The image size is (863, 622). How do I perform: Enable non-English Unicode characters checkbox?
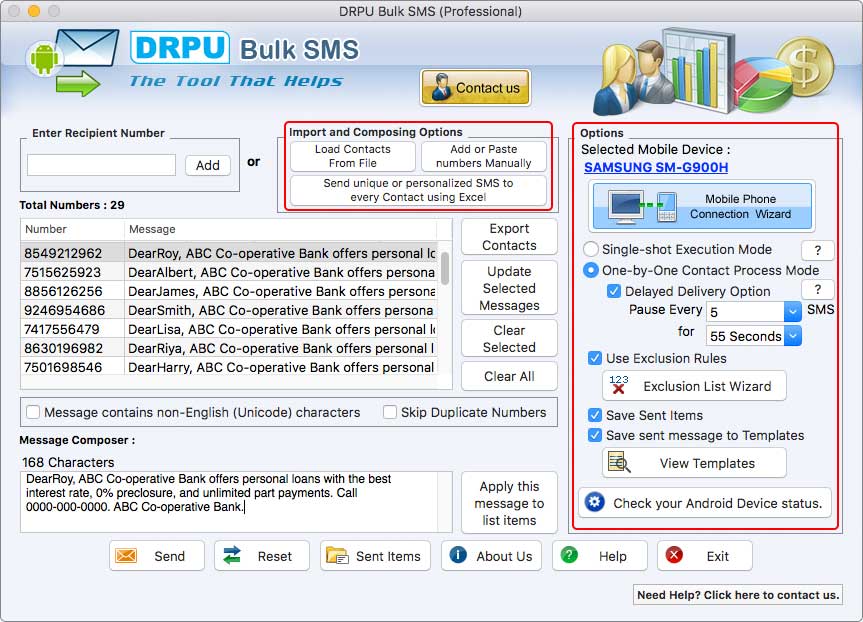point(33,412)
